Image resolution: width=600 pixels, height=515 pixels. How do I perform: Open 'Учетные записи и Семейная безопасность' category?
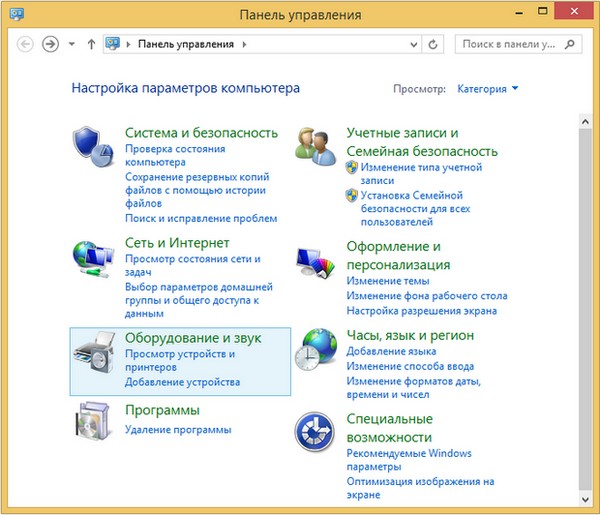click(422, 142)
